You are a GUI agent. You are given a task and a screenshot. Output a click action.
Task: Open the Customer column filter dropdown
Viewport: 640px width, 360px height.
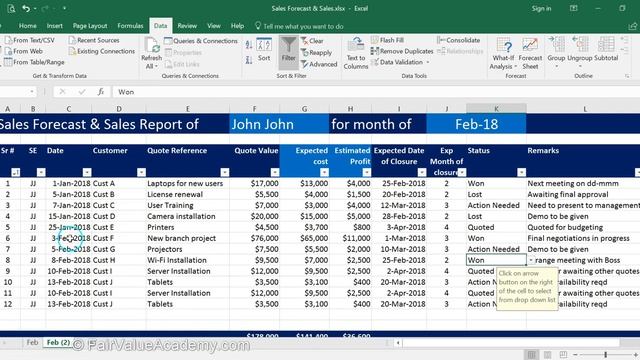coord(141,172)
